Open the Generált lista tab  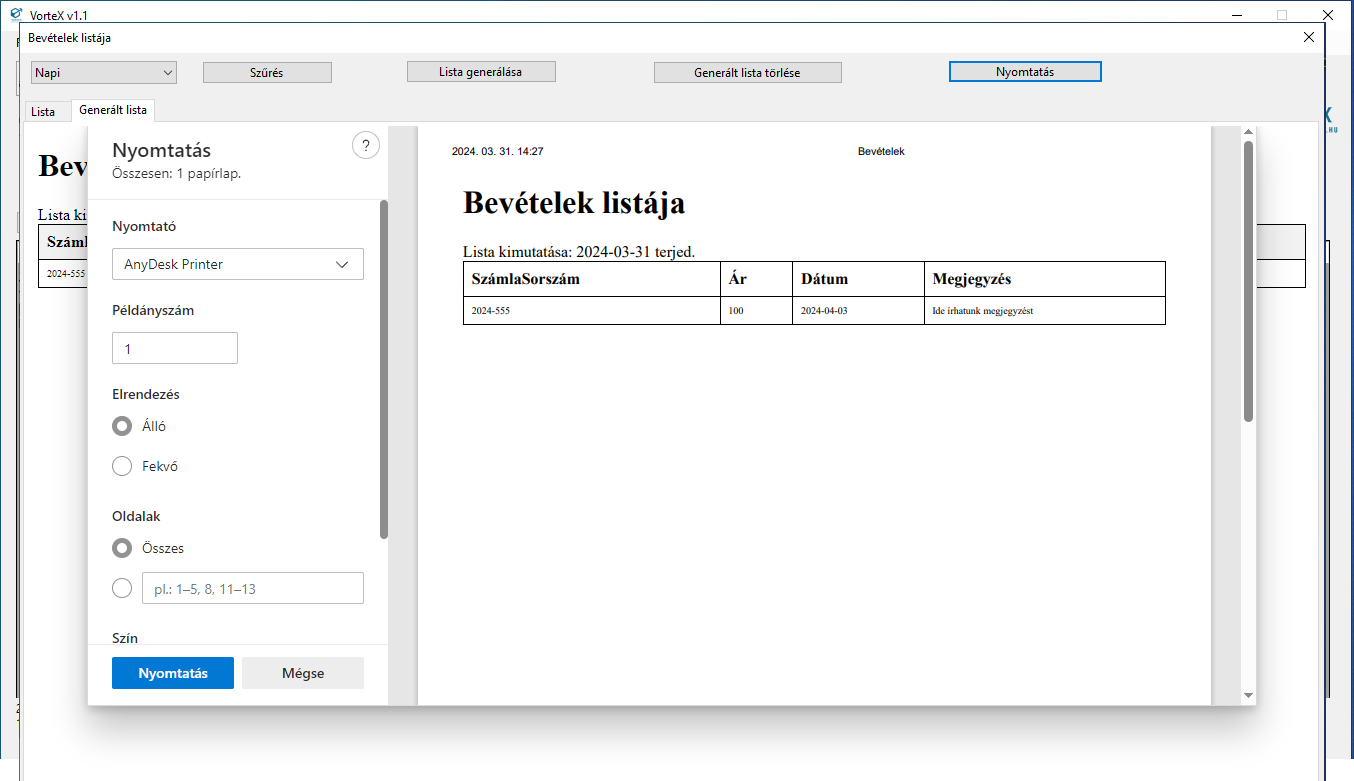[113, 110]
